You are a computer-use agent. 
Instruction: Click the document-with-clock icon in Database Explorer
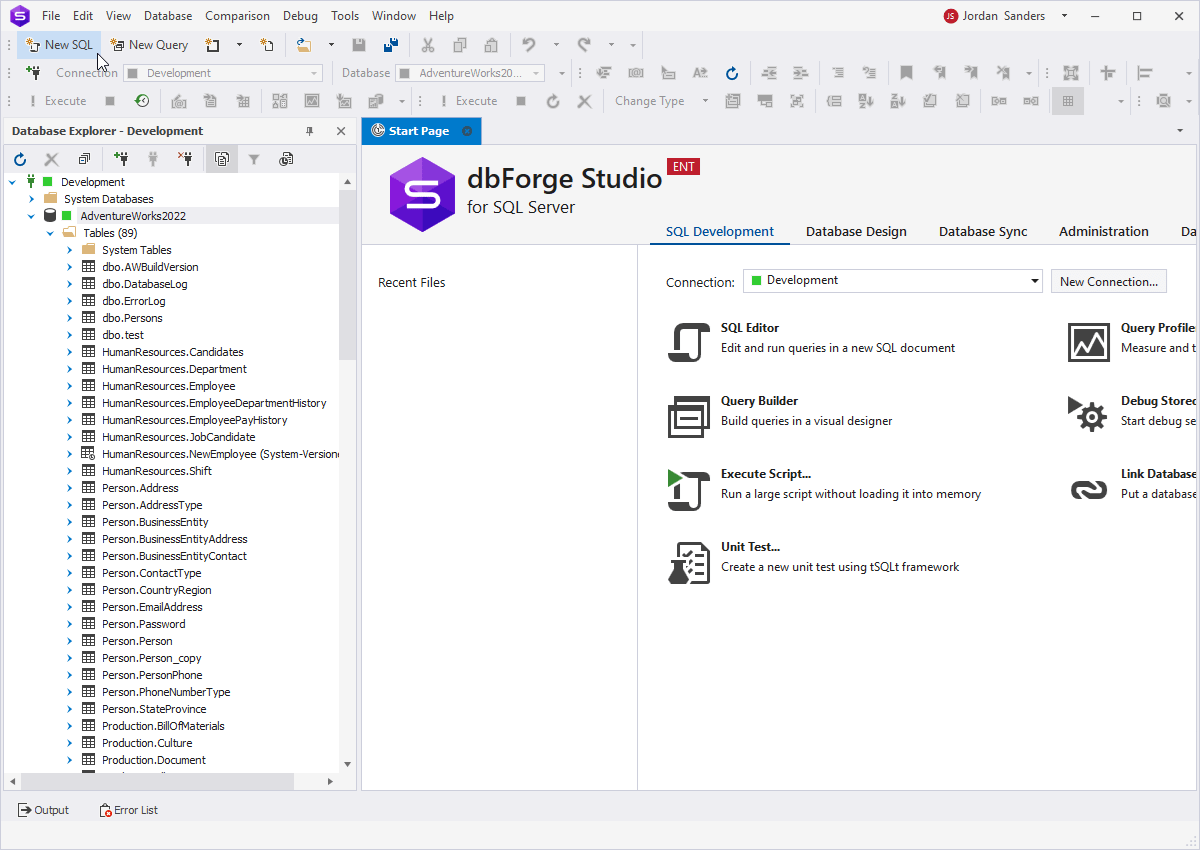[286, 159]
